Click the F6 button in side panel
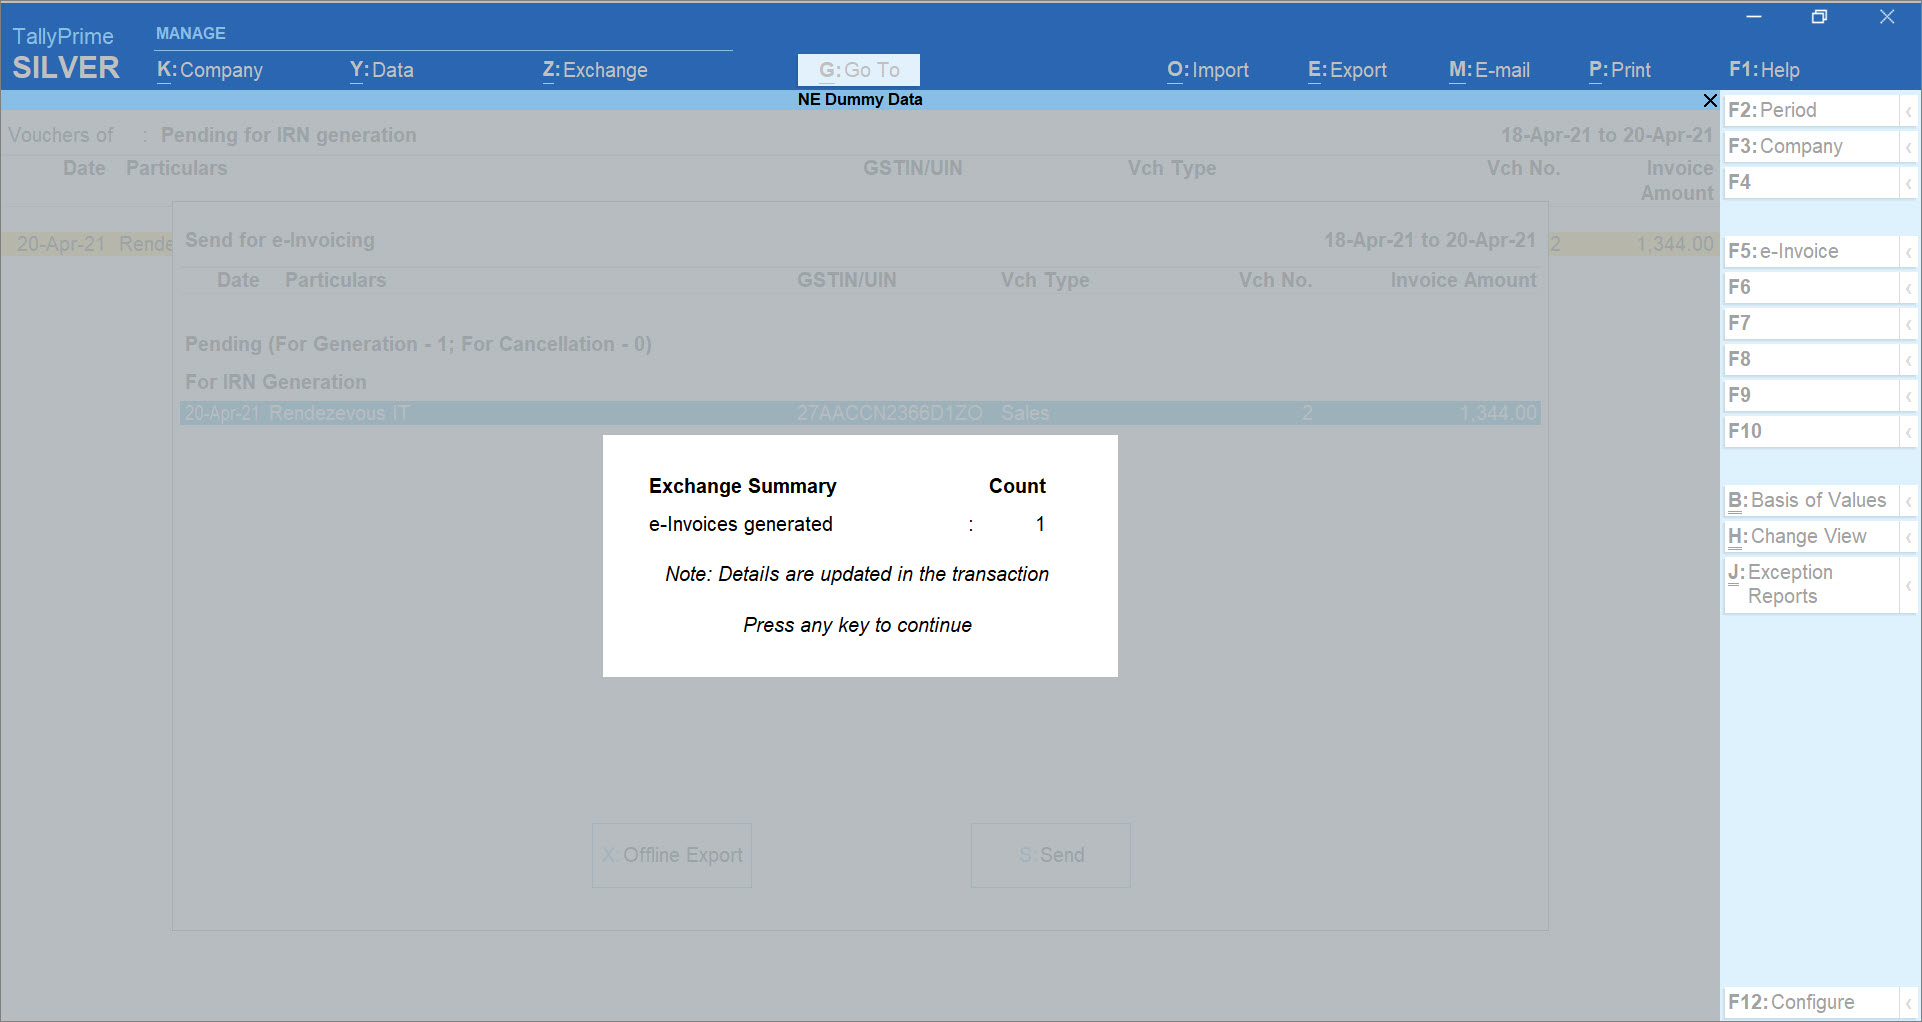The image size is (1922, 1022). pos(1811,287)
